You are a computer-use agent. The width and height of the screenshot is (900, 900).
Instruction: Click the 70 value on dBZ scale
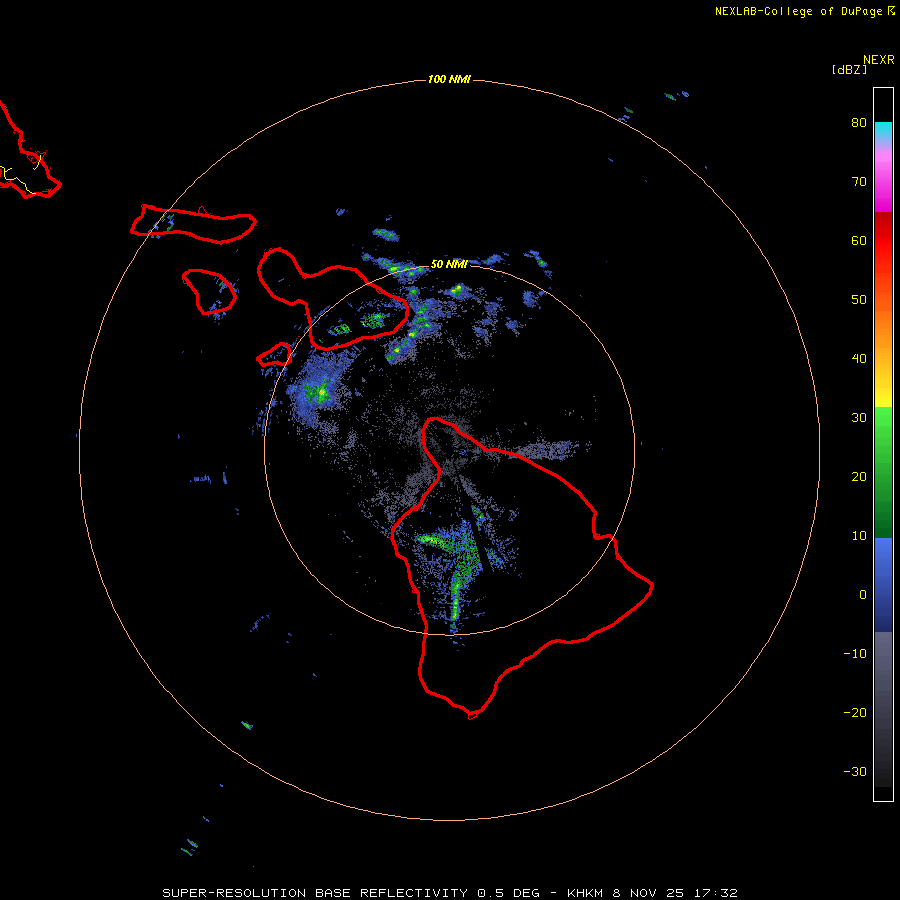(x=859, y=181)
